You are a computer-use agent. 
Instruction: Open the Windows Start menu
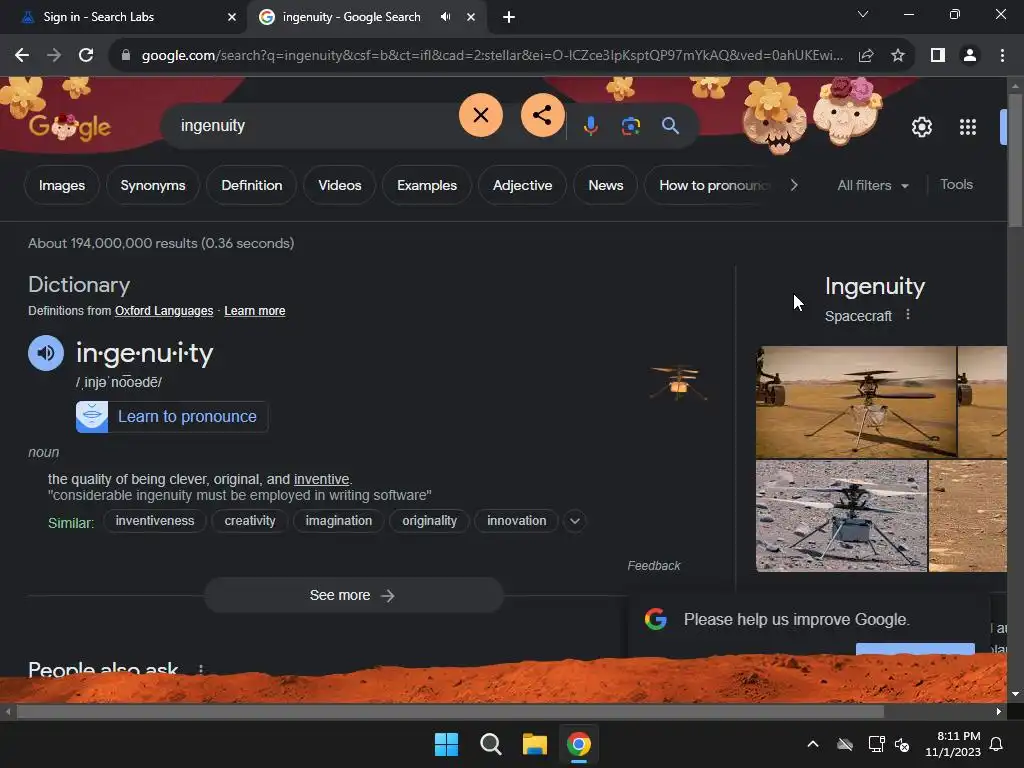point(447,744)
